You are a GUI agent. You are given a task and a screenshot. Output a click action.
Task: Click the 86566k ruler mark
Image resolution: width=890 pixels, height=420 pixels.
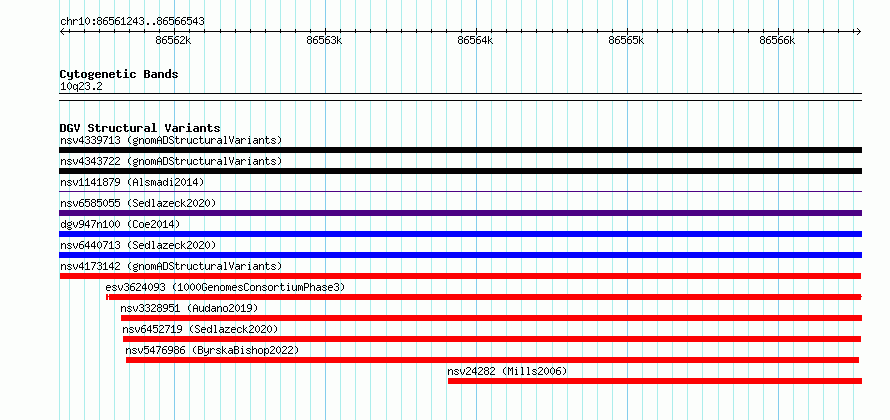(x=778, y=40)
